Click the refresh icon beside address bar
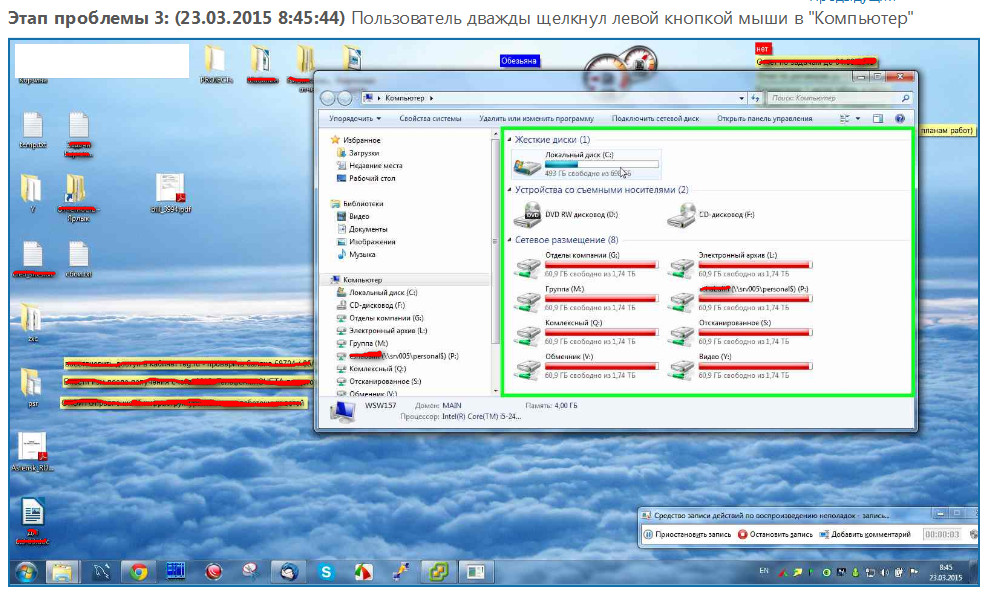 point(755,98)
